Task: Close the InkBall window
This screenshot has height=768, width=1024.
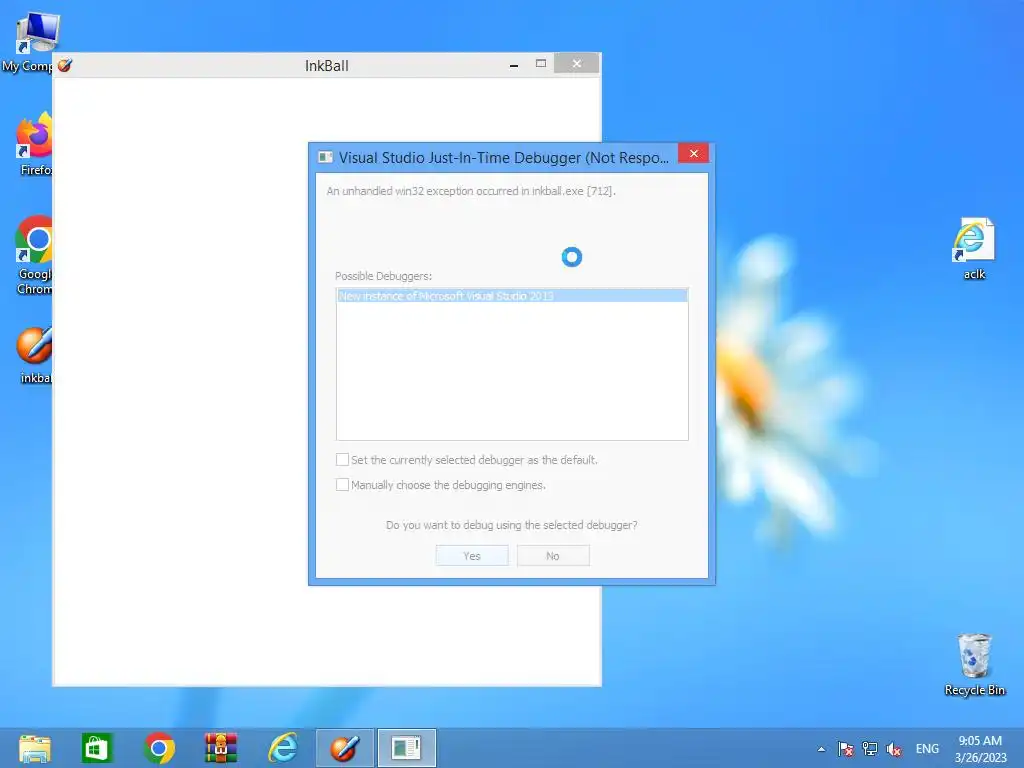Action: (x=577, y=63)
